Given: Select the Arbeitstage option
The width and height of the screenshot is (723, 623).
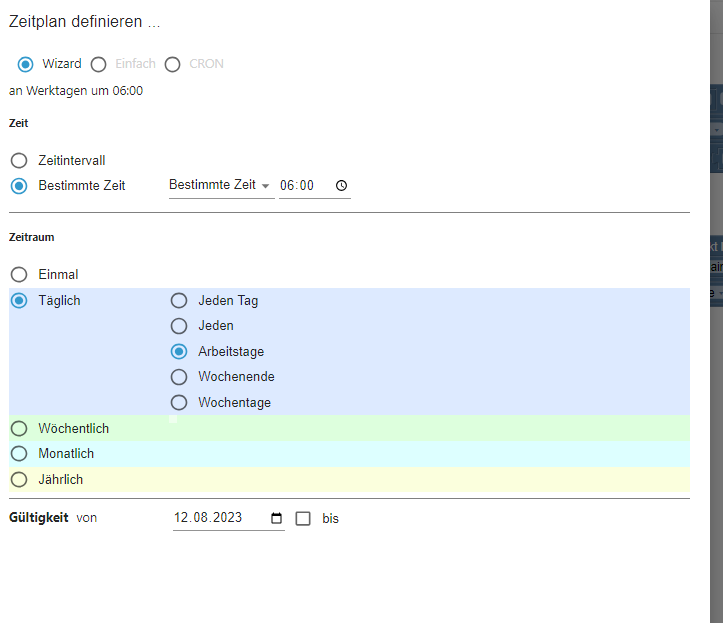Looking at the screenshot, I should (179, 352).
